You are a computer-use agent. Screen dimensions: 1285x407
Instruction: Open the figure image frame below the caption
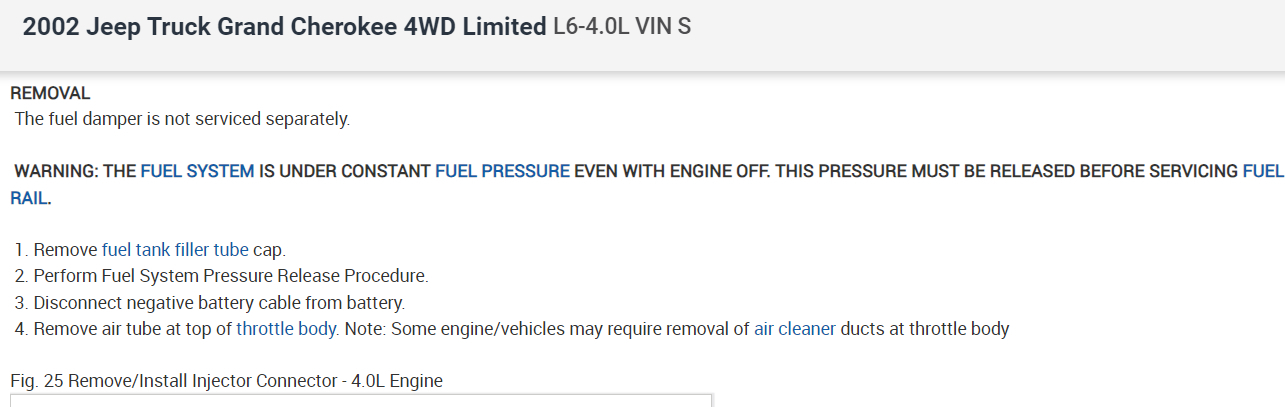(x=360, y=400)
